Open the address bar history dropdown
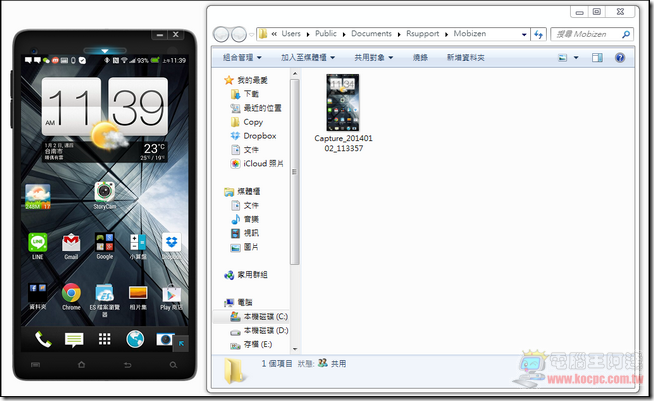654x401 pixels. [524, 35]
